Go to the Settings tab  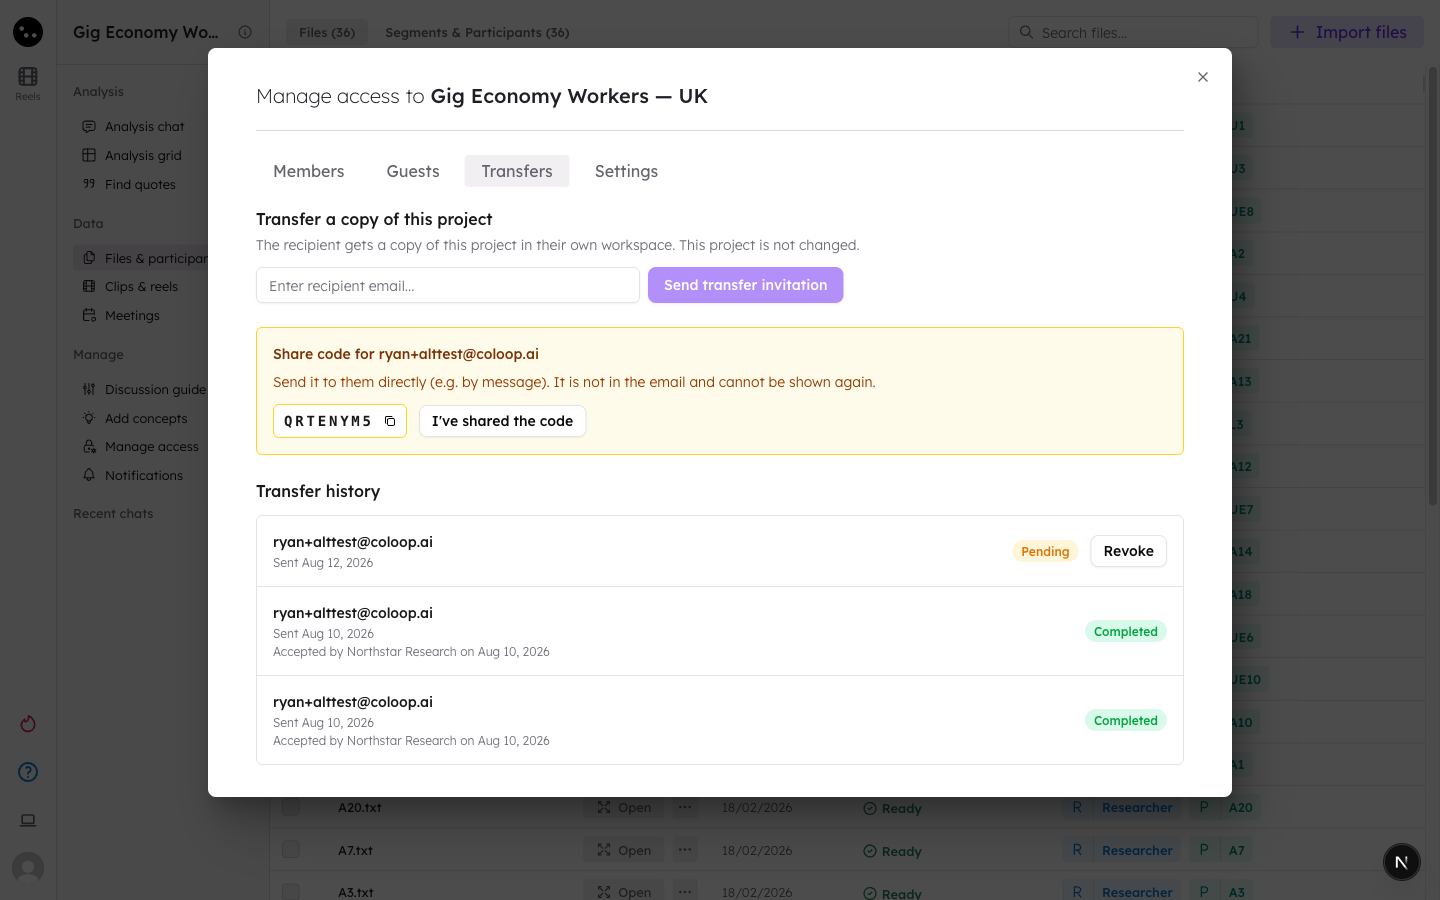click(x=626, y=171)
